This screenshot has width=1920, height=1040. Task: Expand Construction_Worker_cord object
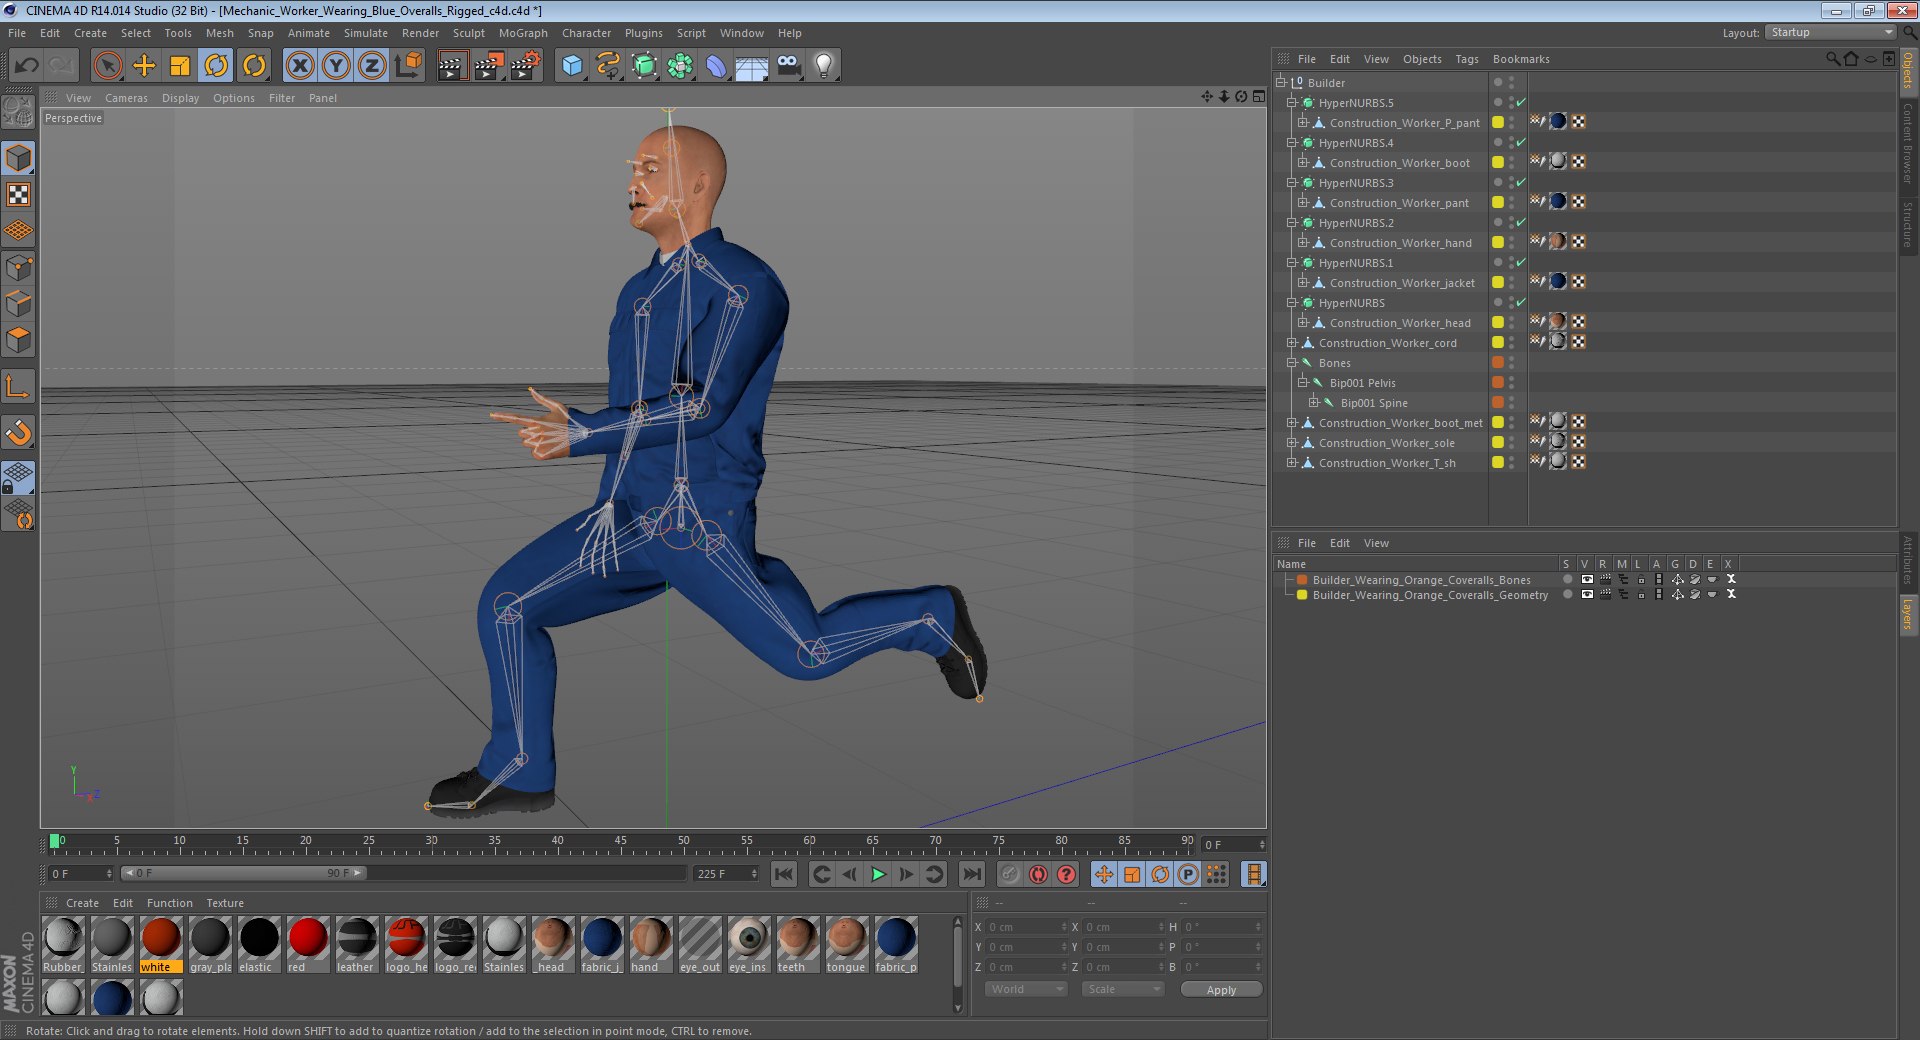(x=1292, y=343)
